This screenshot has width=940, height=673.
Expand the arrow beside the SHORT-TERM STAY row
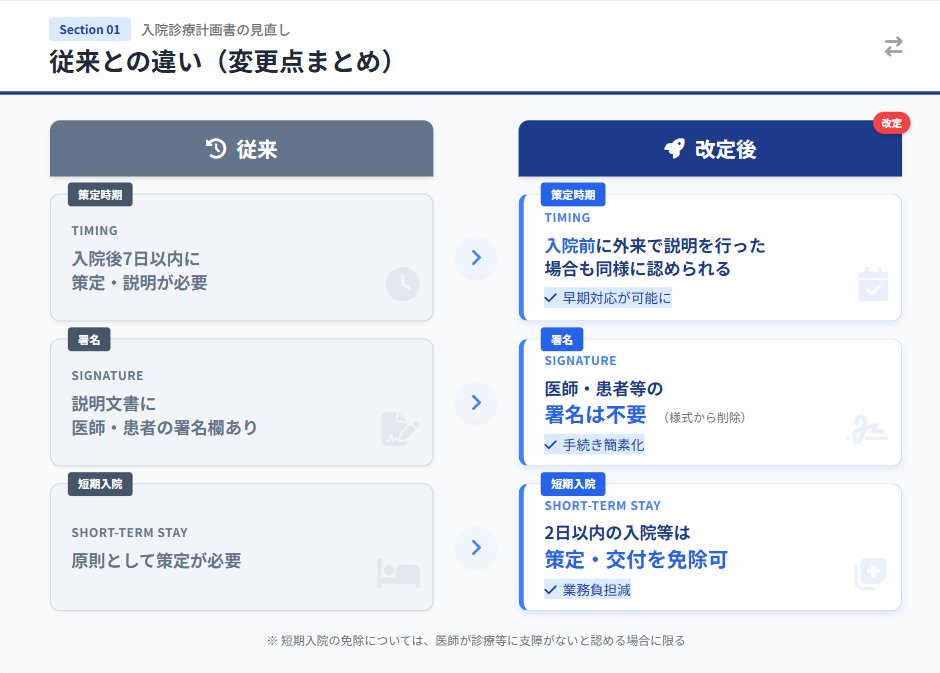(x=476, y=548)
